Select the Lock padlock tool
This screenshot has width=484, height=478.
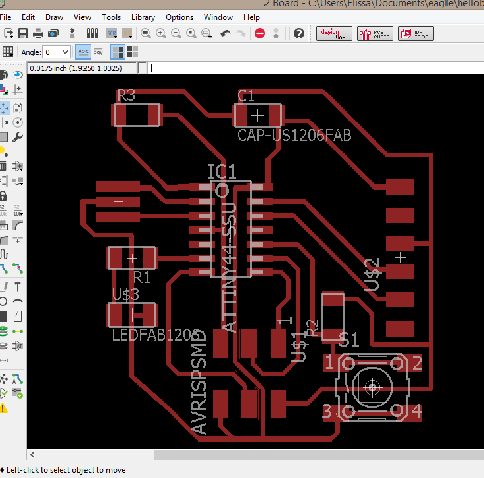[x=3, y=196]
